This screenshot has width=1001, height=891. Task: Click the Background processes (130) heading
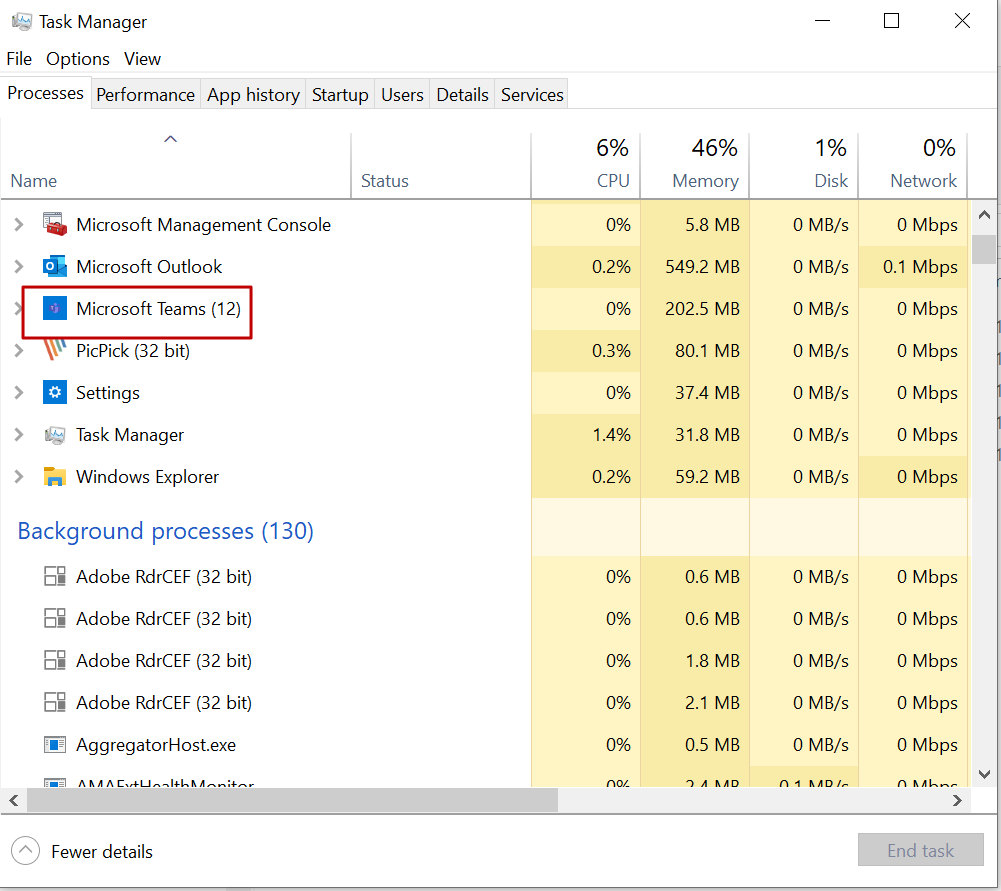pyautogui.click(x=165, y=531)
